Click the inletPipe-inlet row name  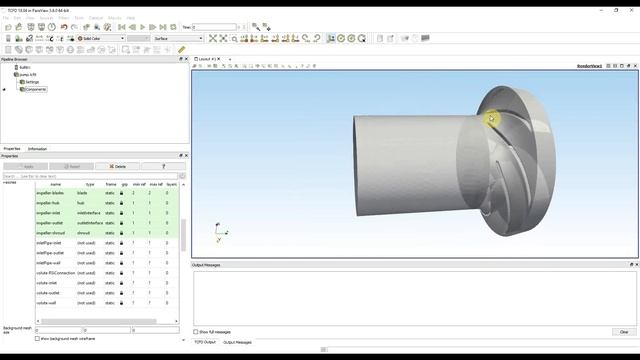[49, 243]
